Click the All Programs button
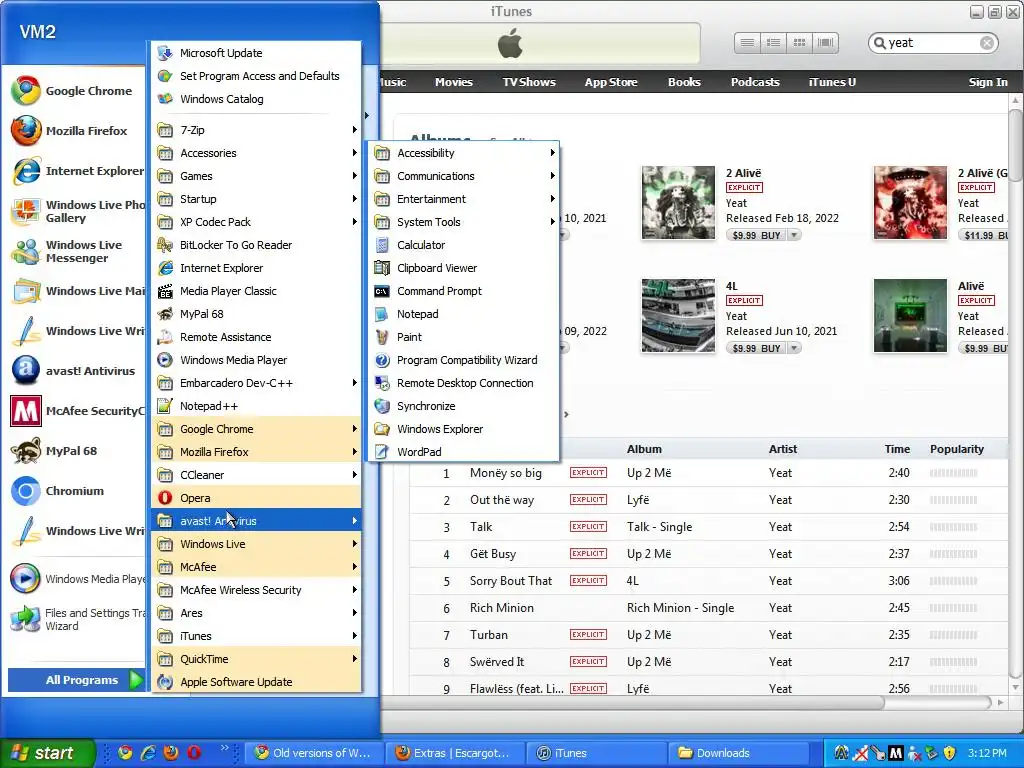Viewport: 1024px width, 768px height. pos(76,680)
